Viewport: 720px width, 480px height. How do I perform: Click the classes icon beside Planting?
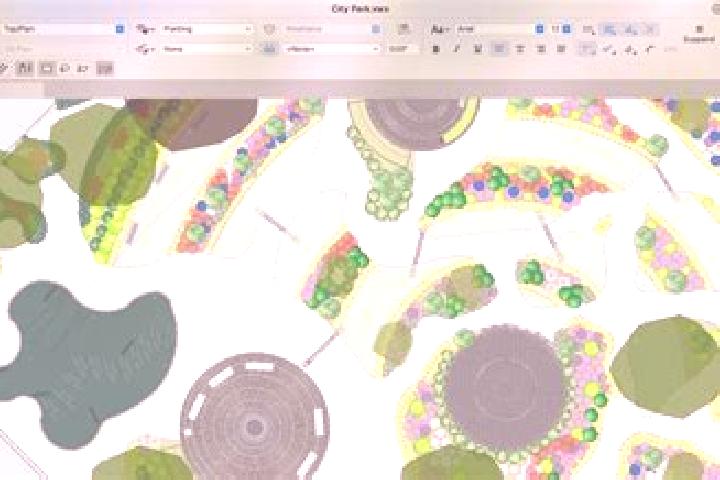[145, 29]
